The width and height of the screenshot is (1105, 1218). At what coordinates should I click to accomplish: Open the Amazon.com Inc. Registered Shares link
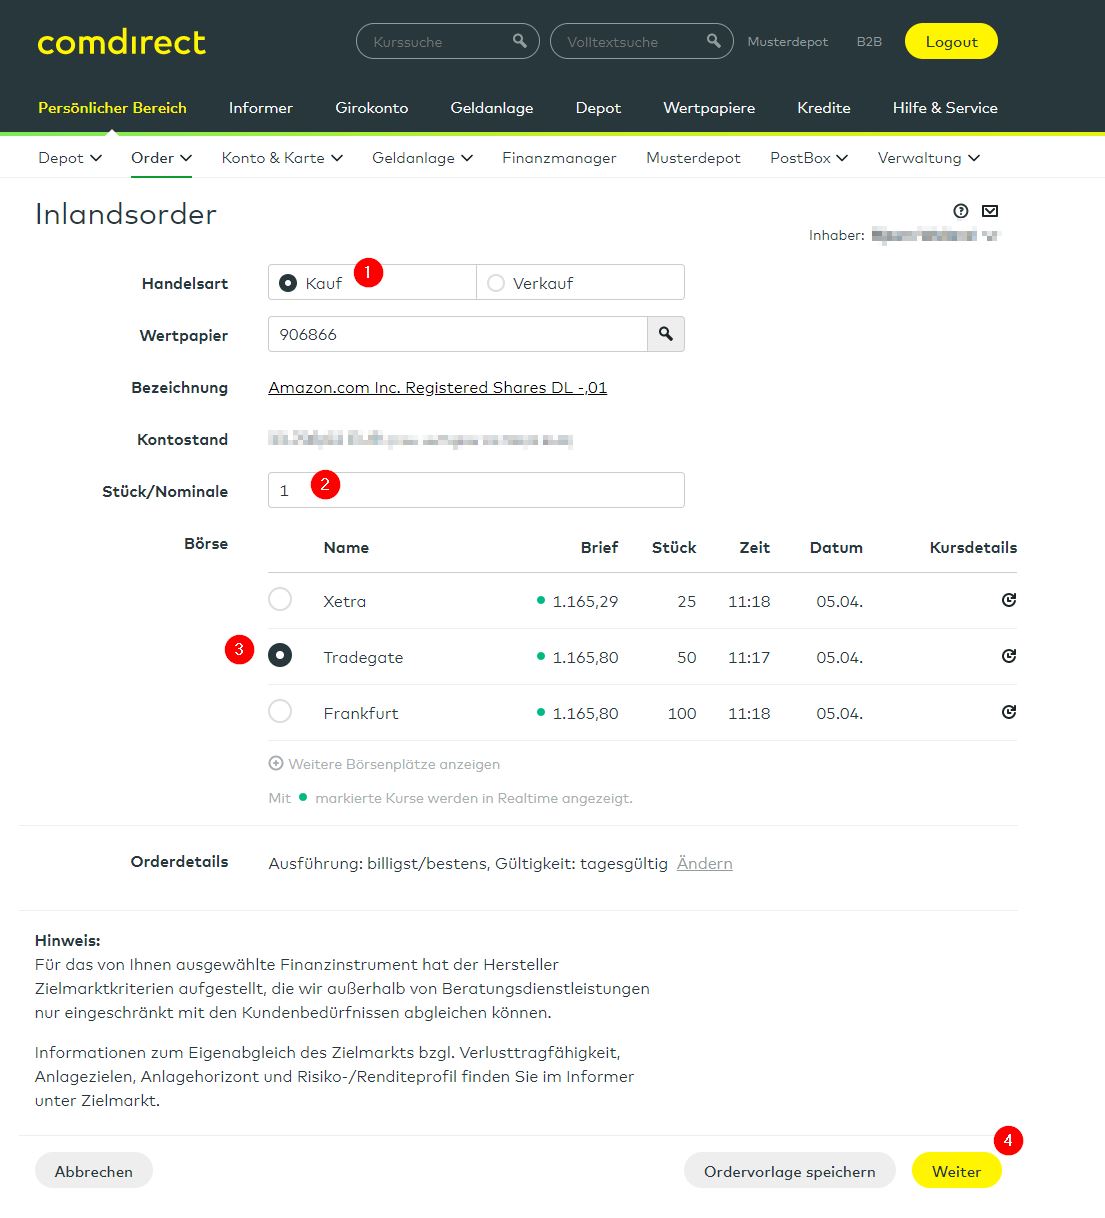pyautogui.click(x=437, y=388)
